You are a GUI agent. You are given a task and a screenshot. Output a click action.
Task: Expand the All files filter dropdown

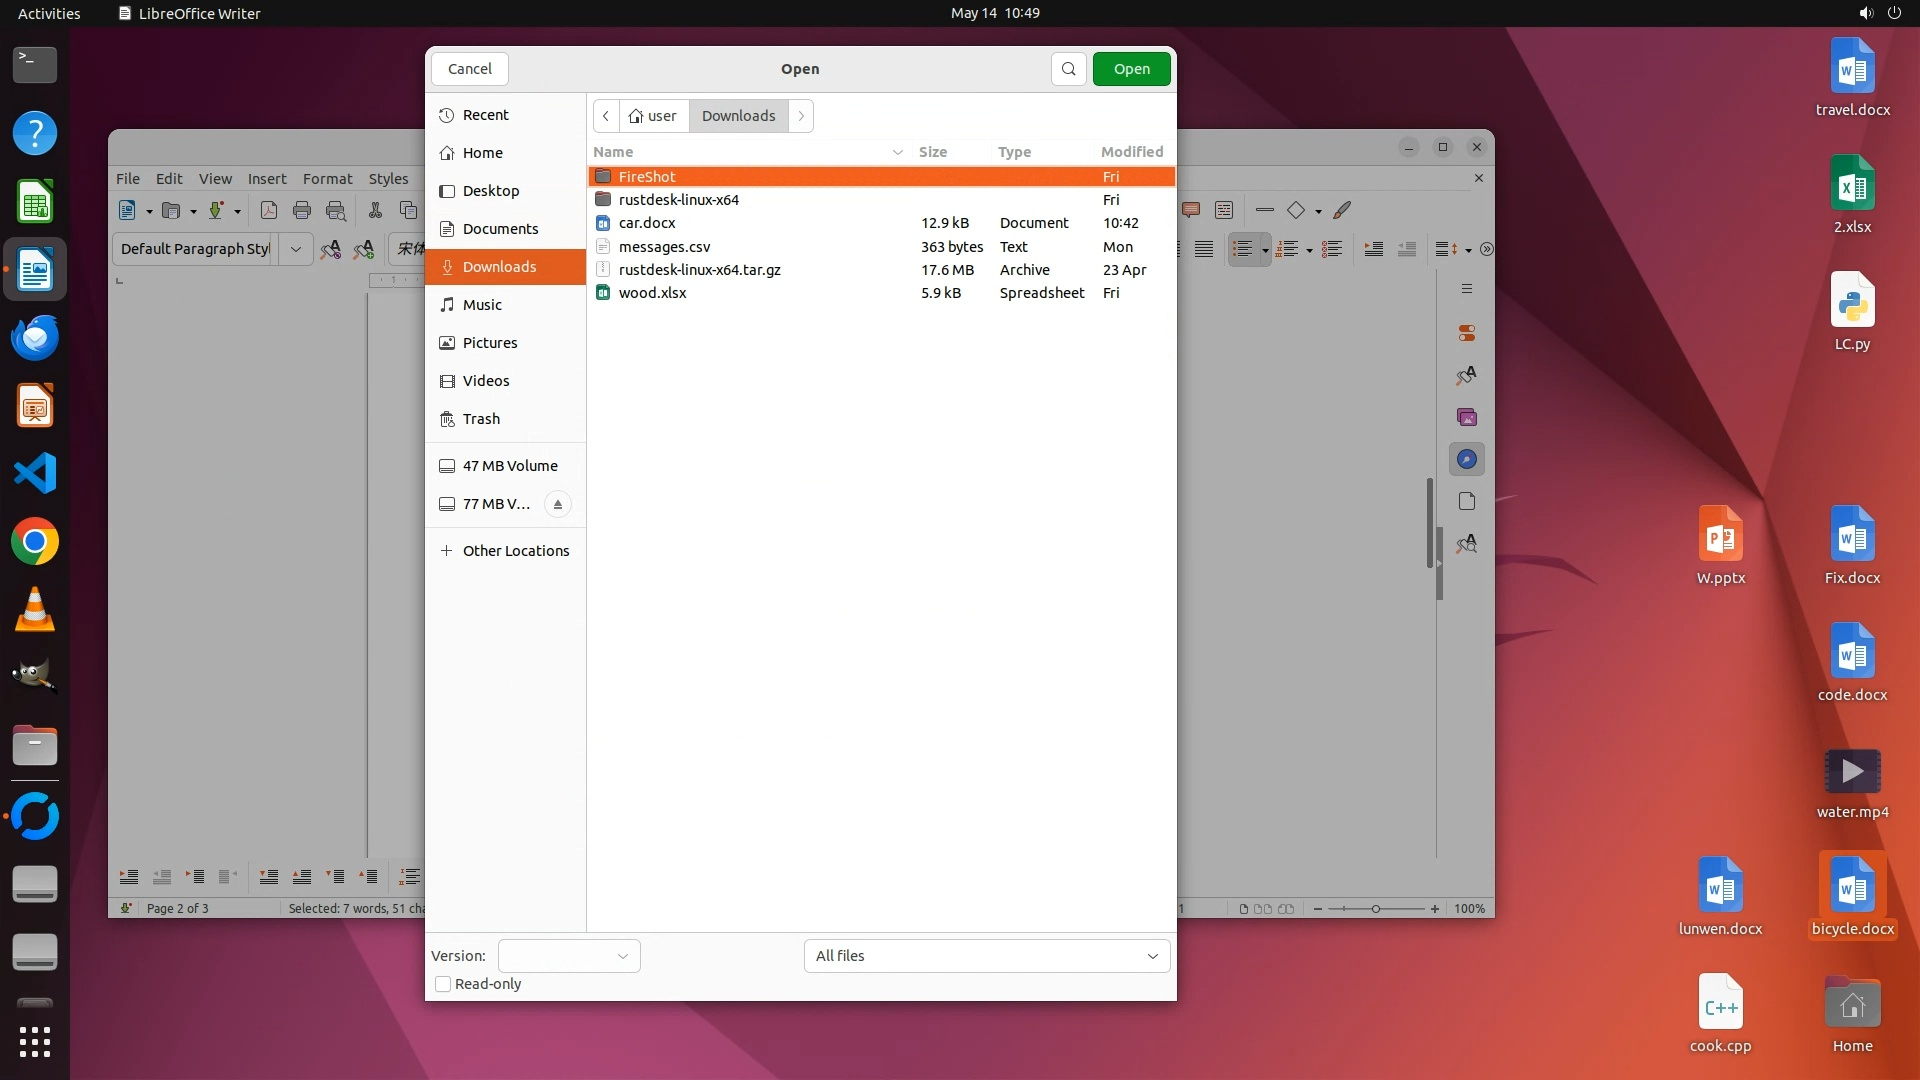click(986, 956)
